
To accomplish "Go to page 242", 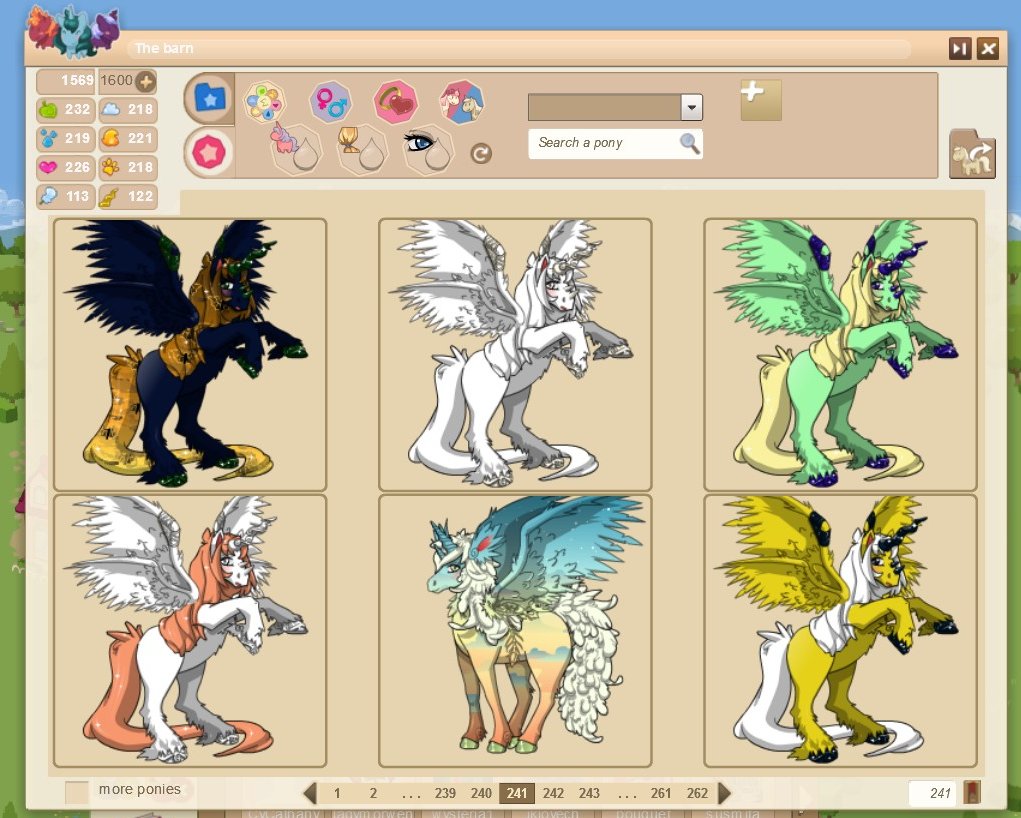I will pos(553,793).
